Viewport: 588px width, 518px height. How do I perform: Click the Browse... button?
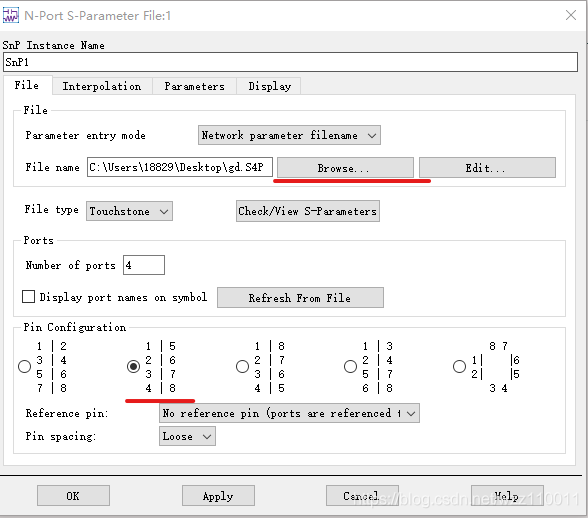click(345, 168)
